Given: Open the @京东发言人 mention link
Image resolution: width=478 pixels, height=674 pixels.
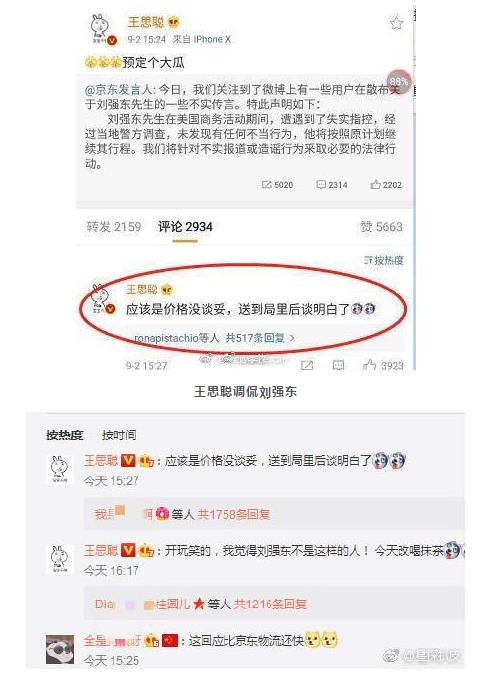Looking at the screenshot, I should pos(119,90).
